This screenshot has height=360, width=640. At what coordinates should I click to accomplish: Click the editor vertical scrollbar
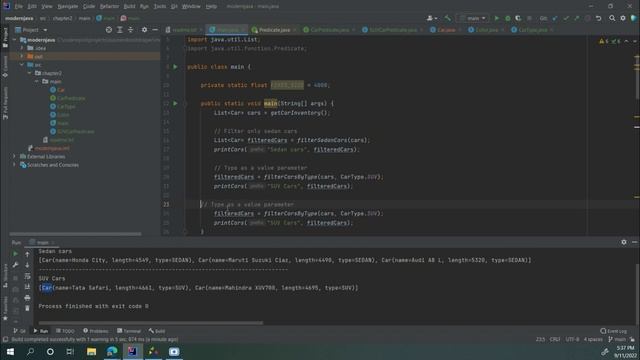(x=637, y=78)
